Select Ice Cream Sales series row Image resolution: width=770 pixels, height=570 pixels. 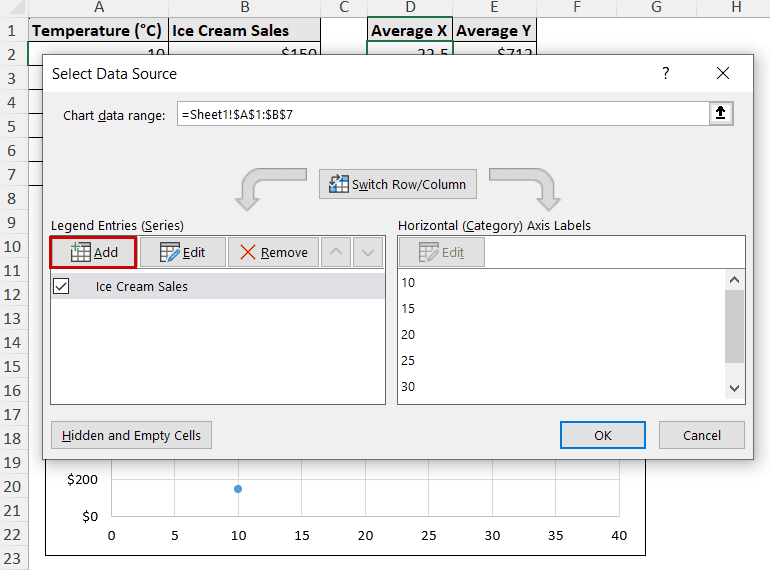[x=218, y=286]
